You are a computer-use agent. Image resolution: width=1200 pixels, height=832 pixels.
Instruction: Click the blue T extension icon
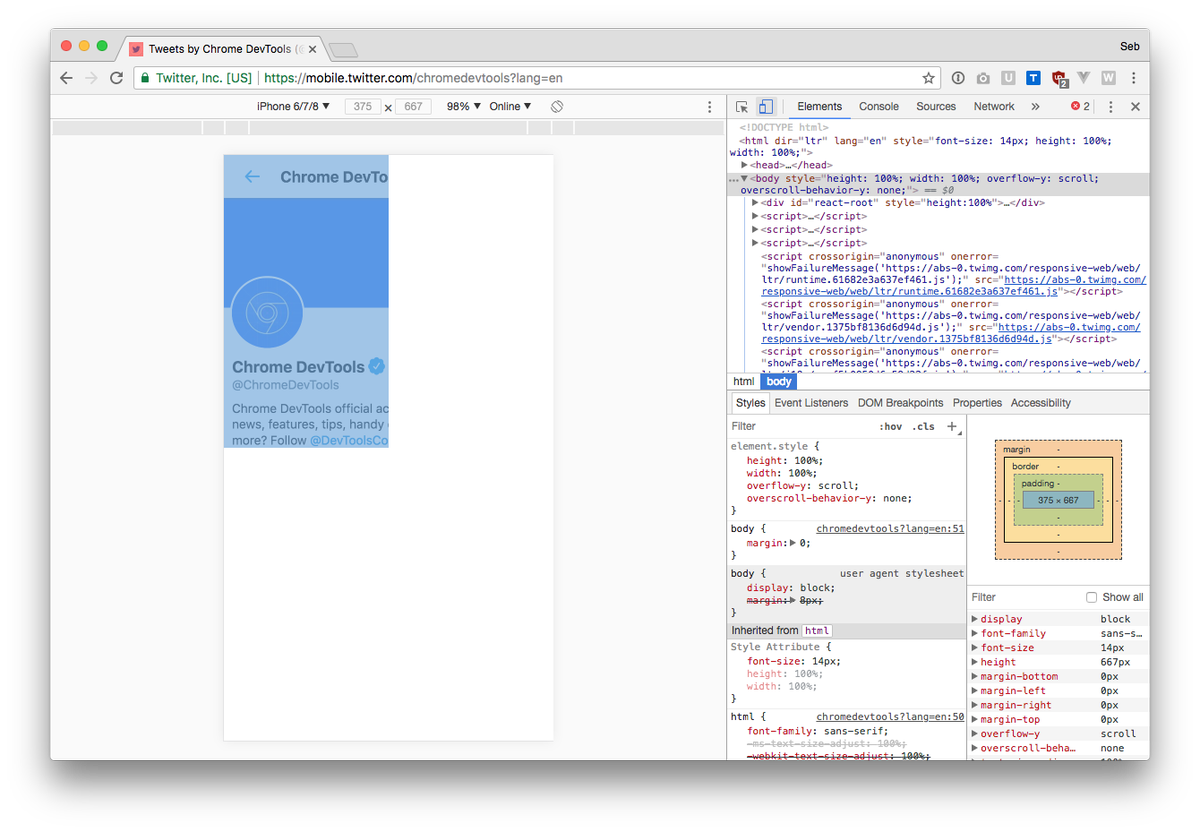(x=1033, y=78)
